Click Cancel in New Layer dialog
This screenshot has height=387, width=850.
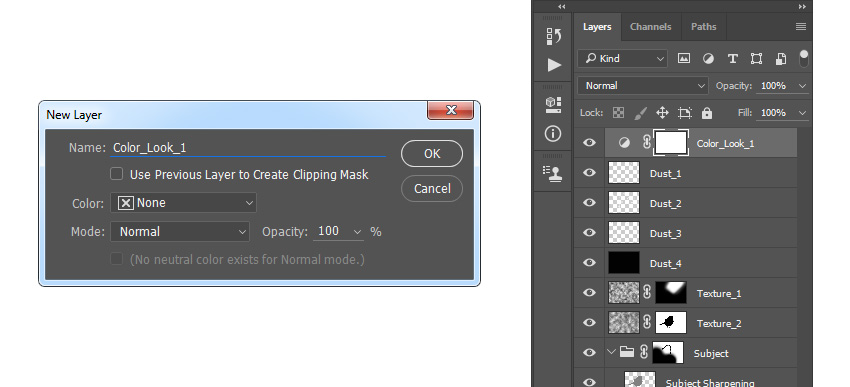(x=432, y=189)
